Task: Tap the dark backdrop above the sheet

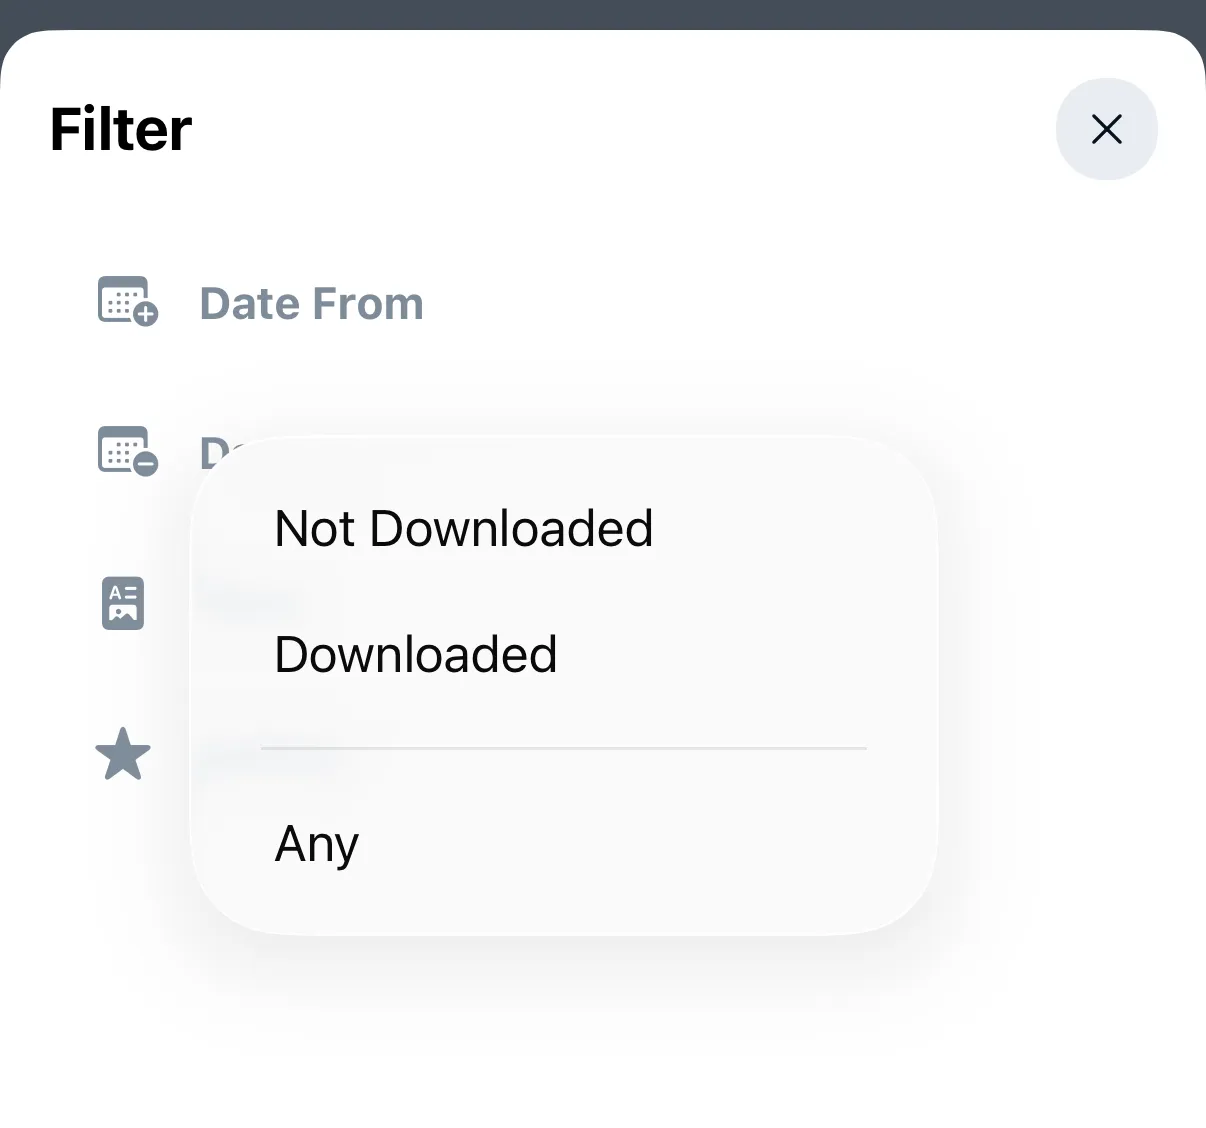Action: click(x=600, y=12)
